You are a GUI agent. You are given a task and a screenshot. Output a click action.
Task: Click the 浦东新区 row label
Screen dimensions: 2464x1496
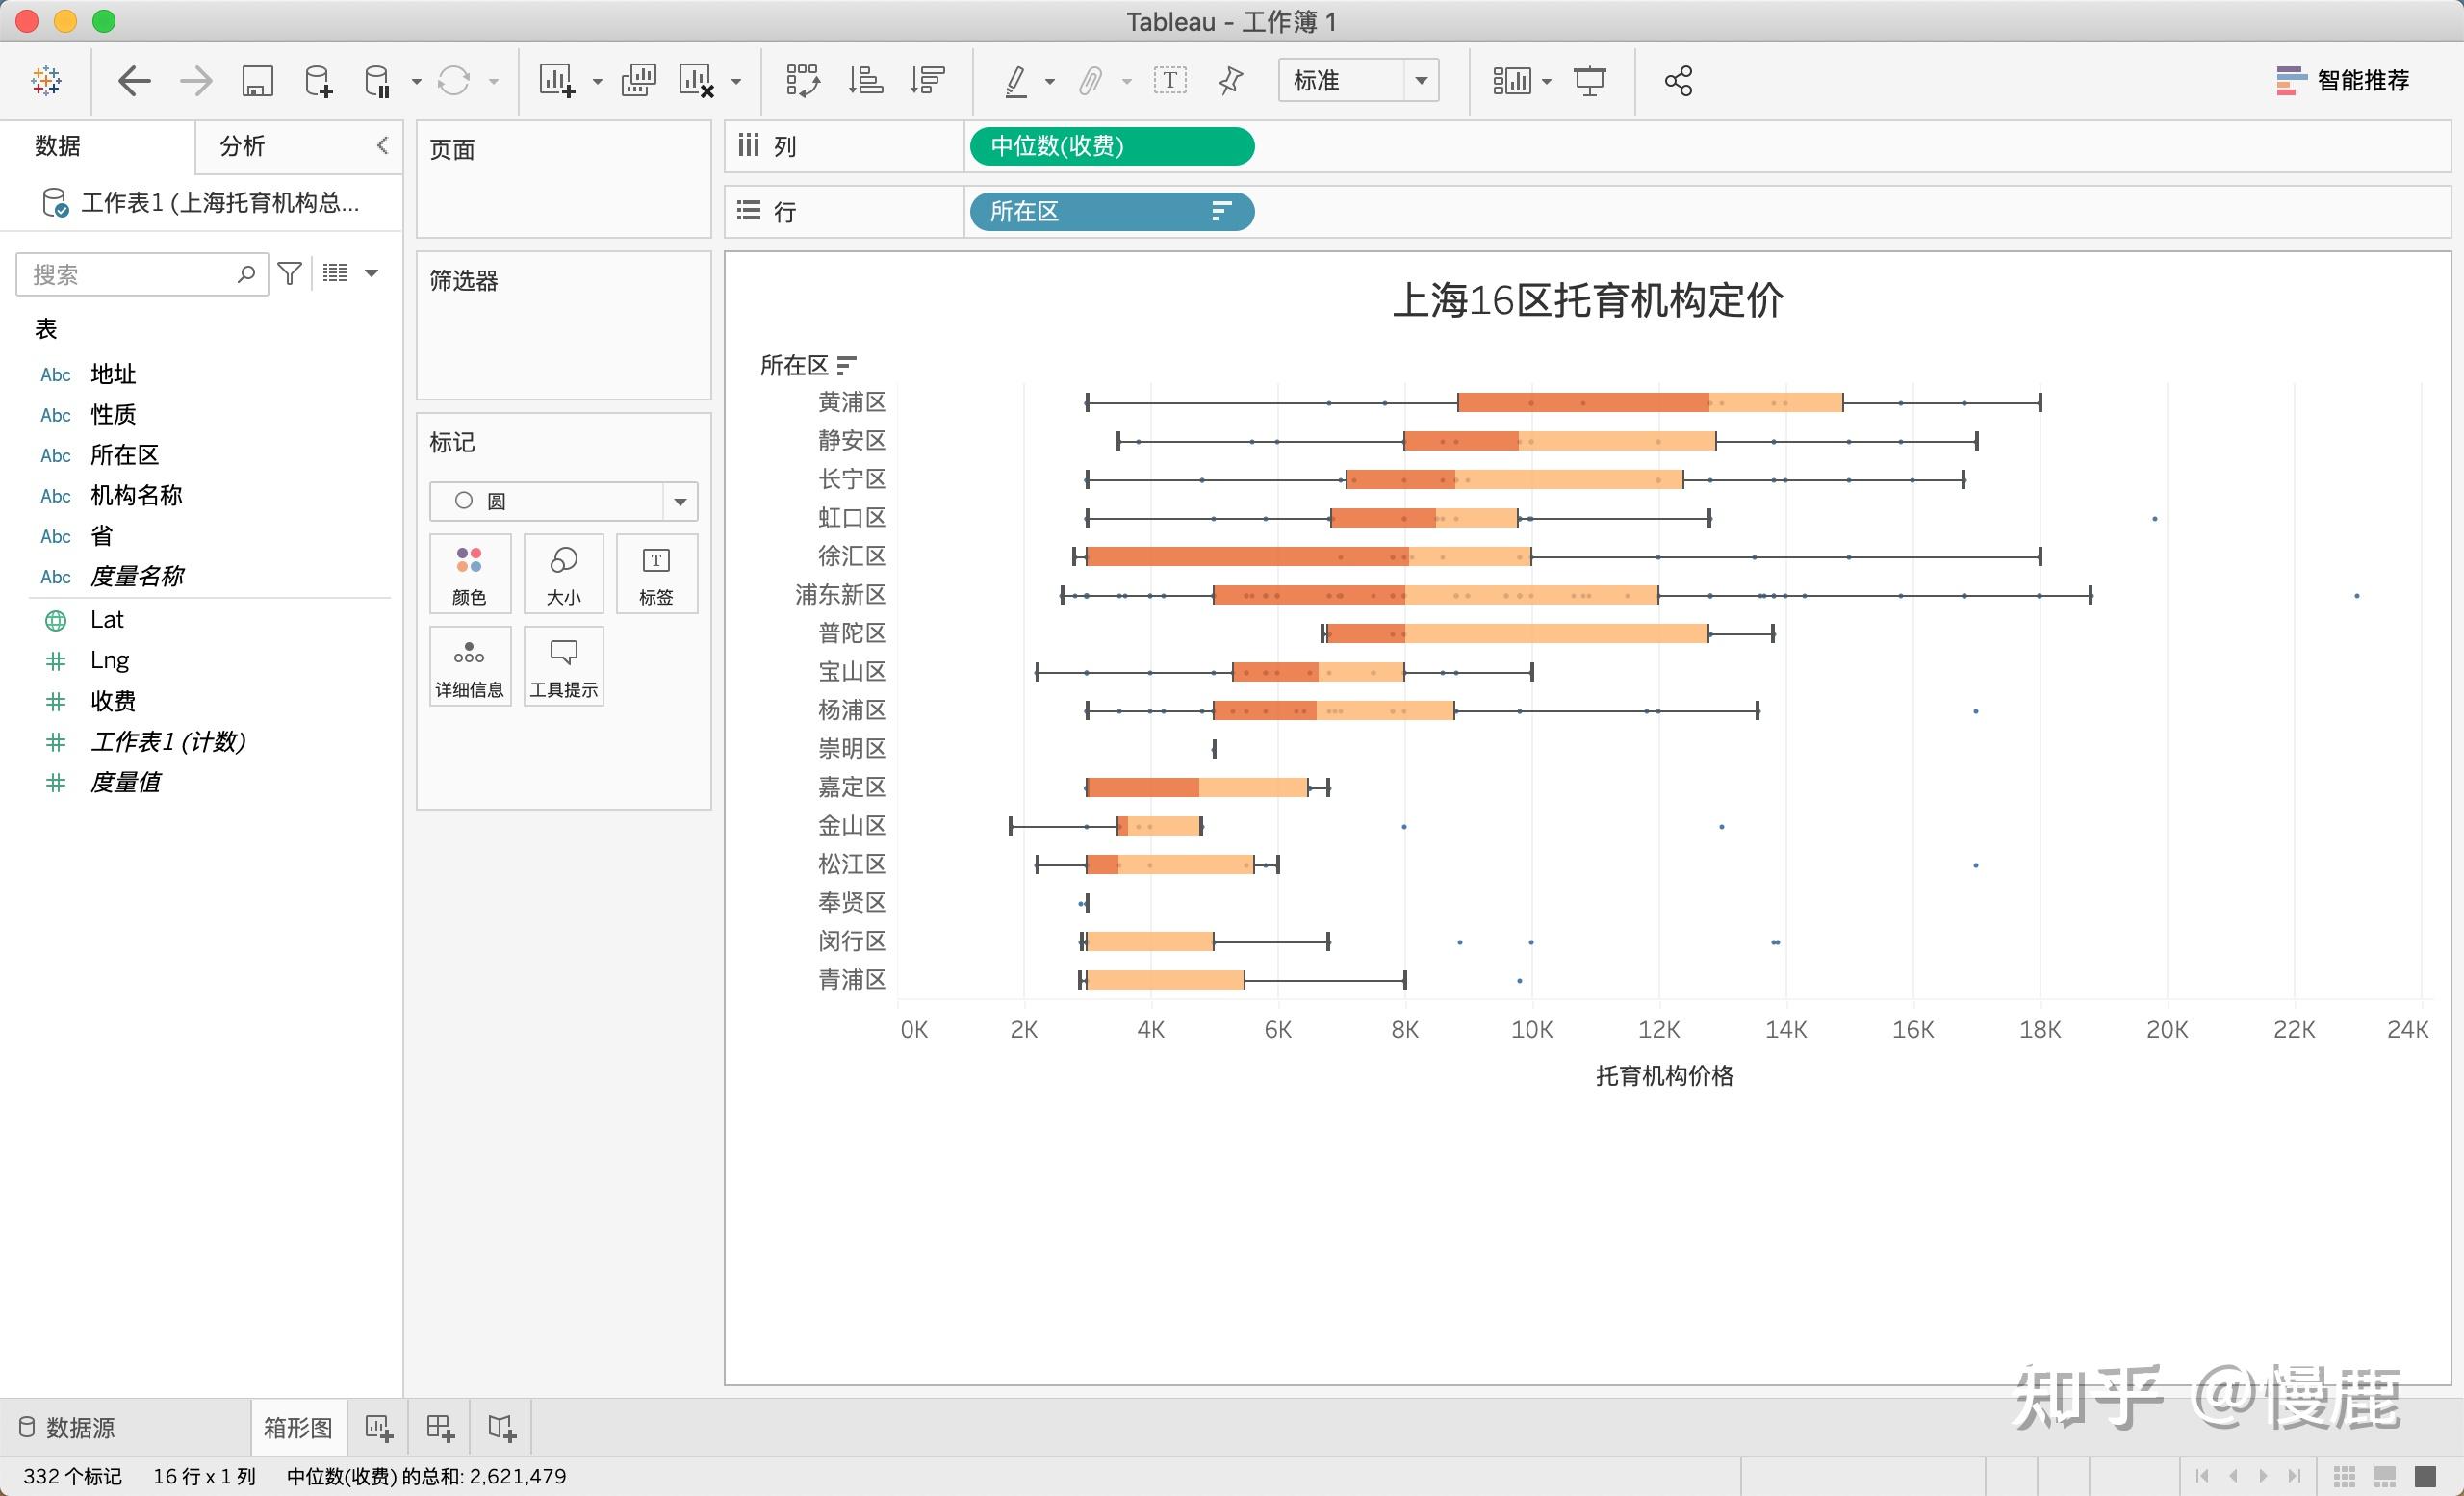(840, 595)
